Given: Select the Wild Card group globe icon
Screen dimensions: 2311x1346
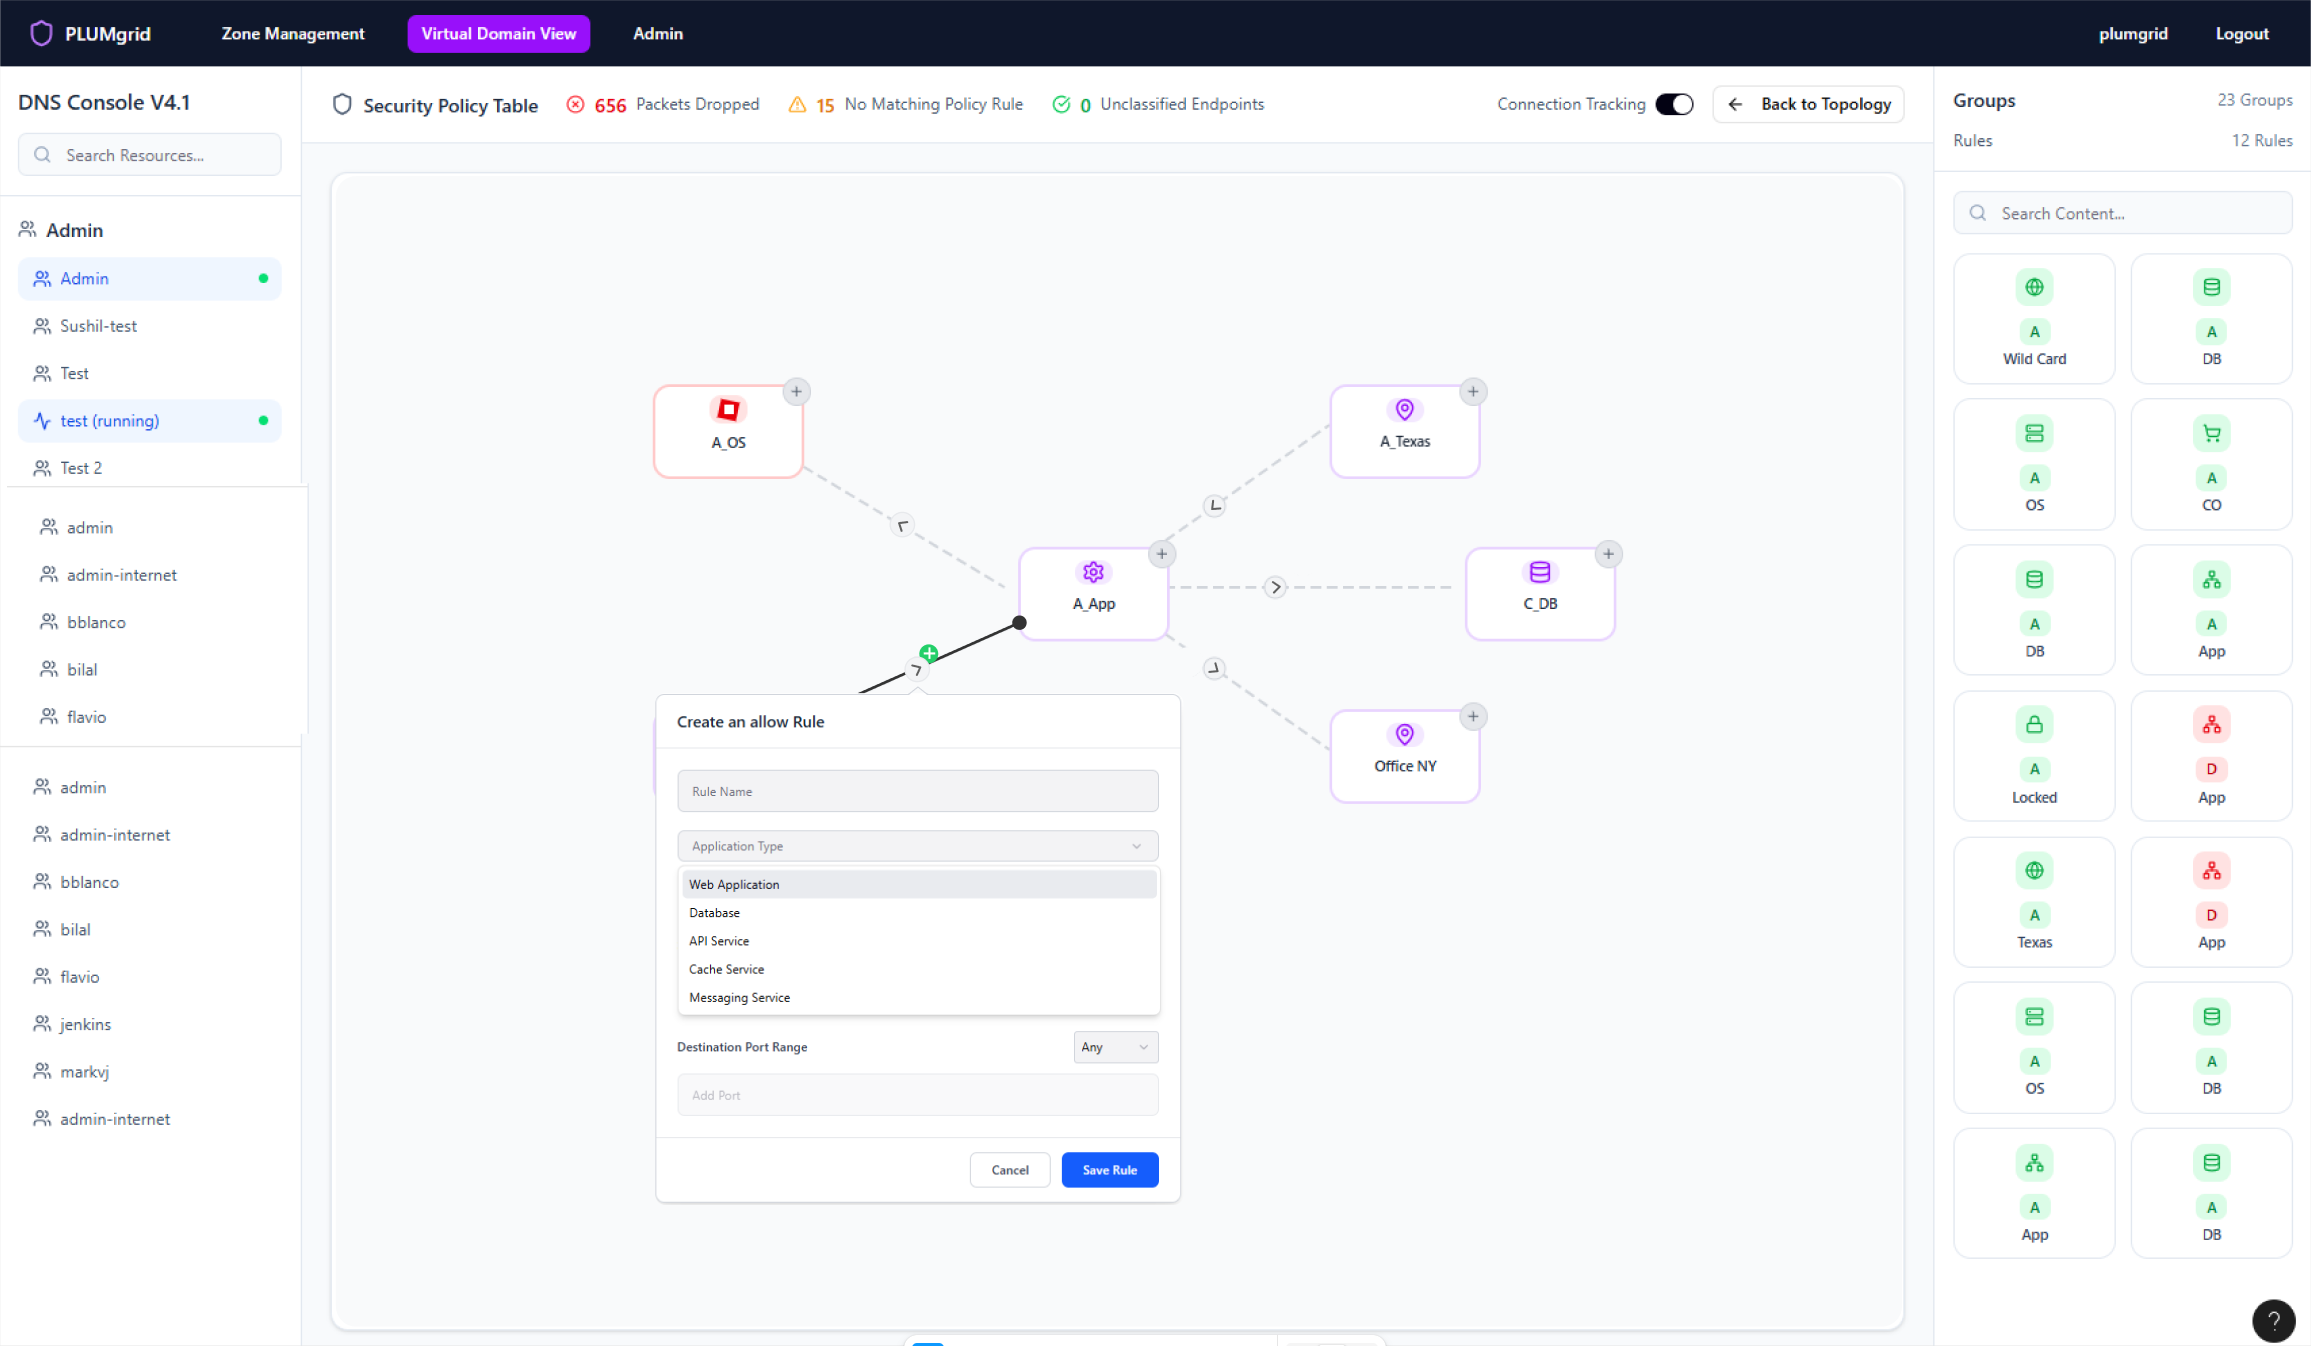Looking at the screenshot, I should pyautogui.click(x=2033, y=288).
